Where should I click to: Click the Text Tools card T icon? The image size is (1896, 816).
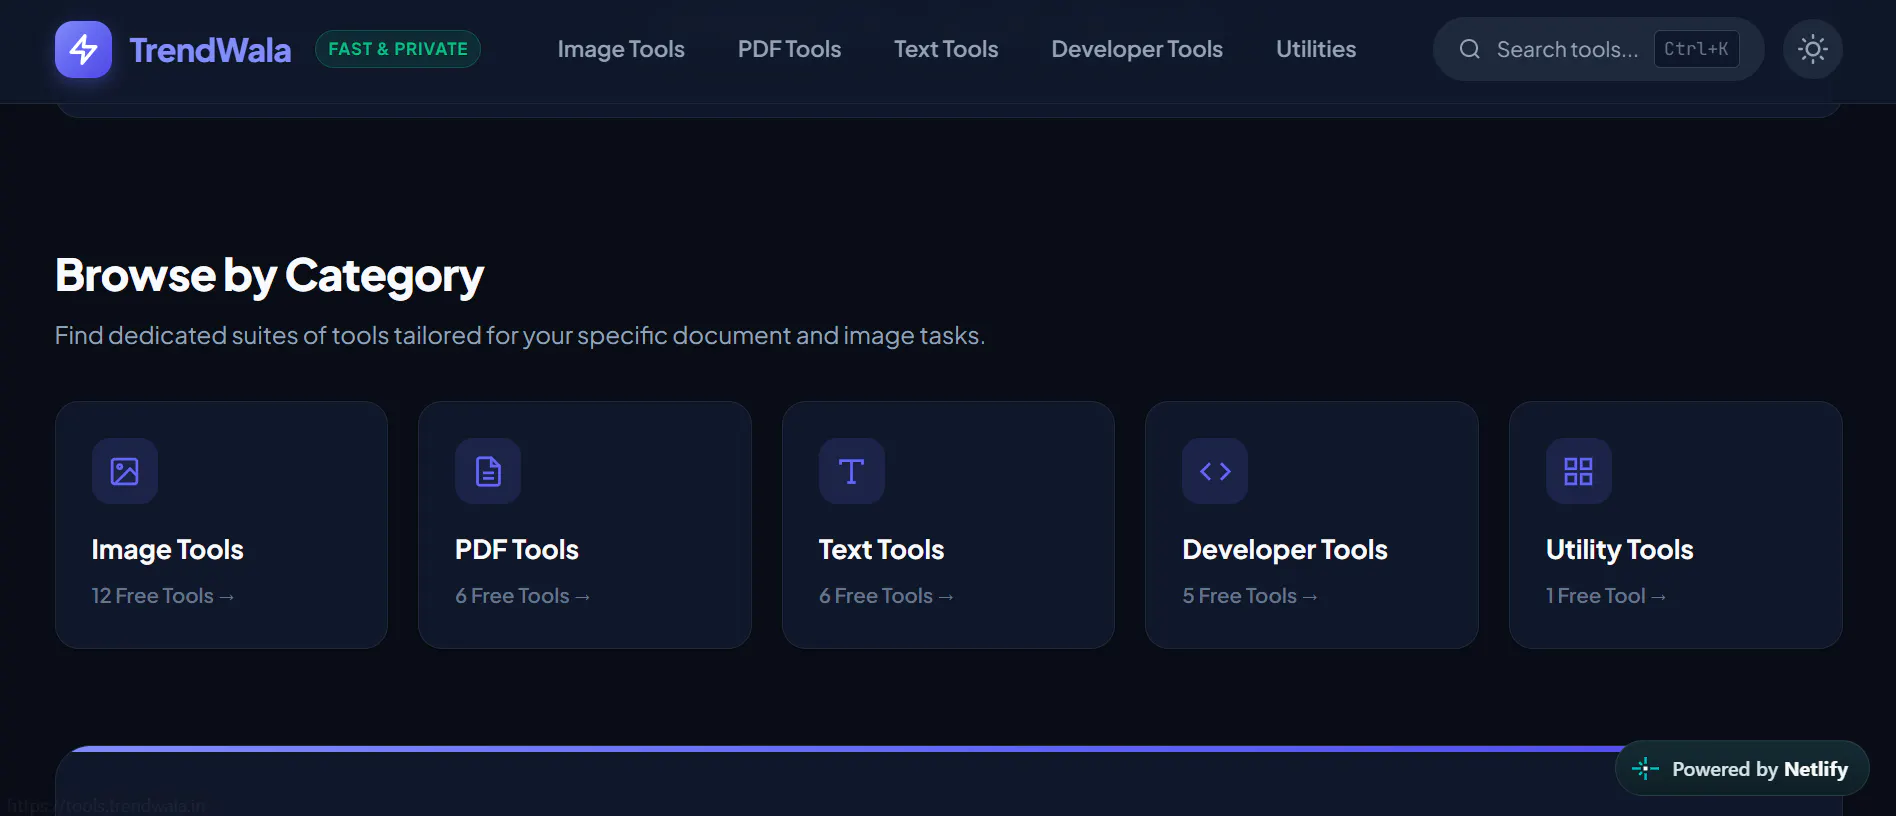click(x=852, y=471)
